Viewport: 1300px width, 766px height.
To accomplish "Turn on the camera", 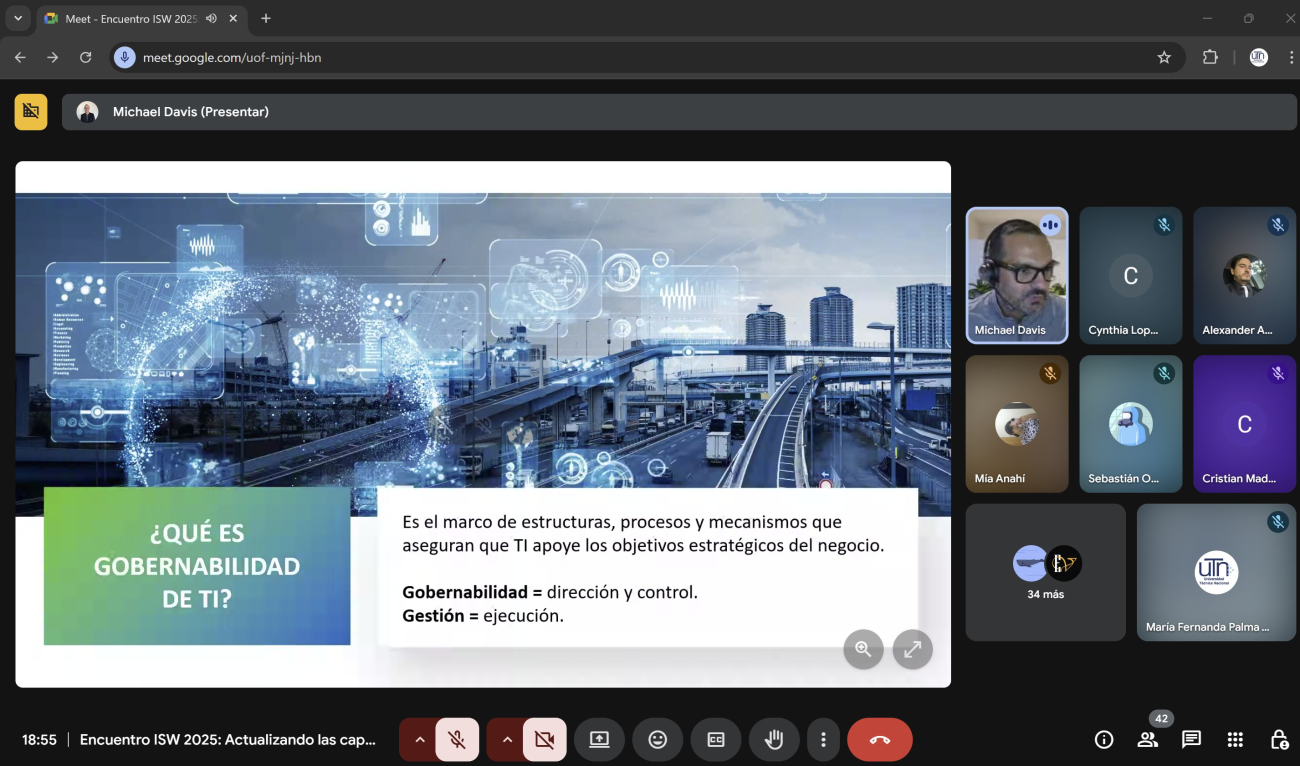I will tap(544, 740).
